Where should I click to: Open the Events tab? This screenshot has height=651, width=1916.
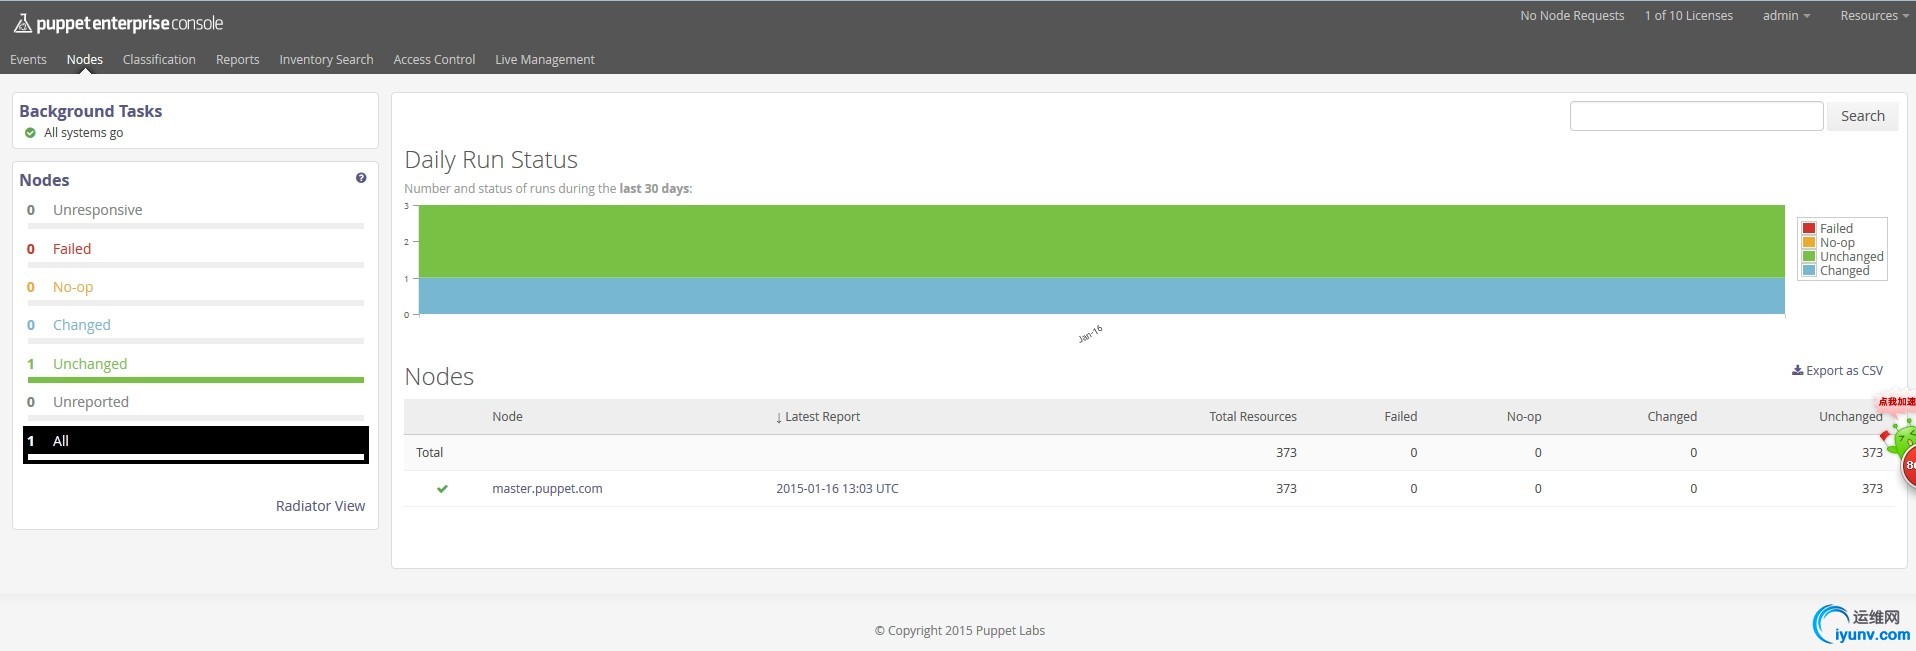(x=28, y=60)
